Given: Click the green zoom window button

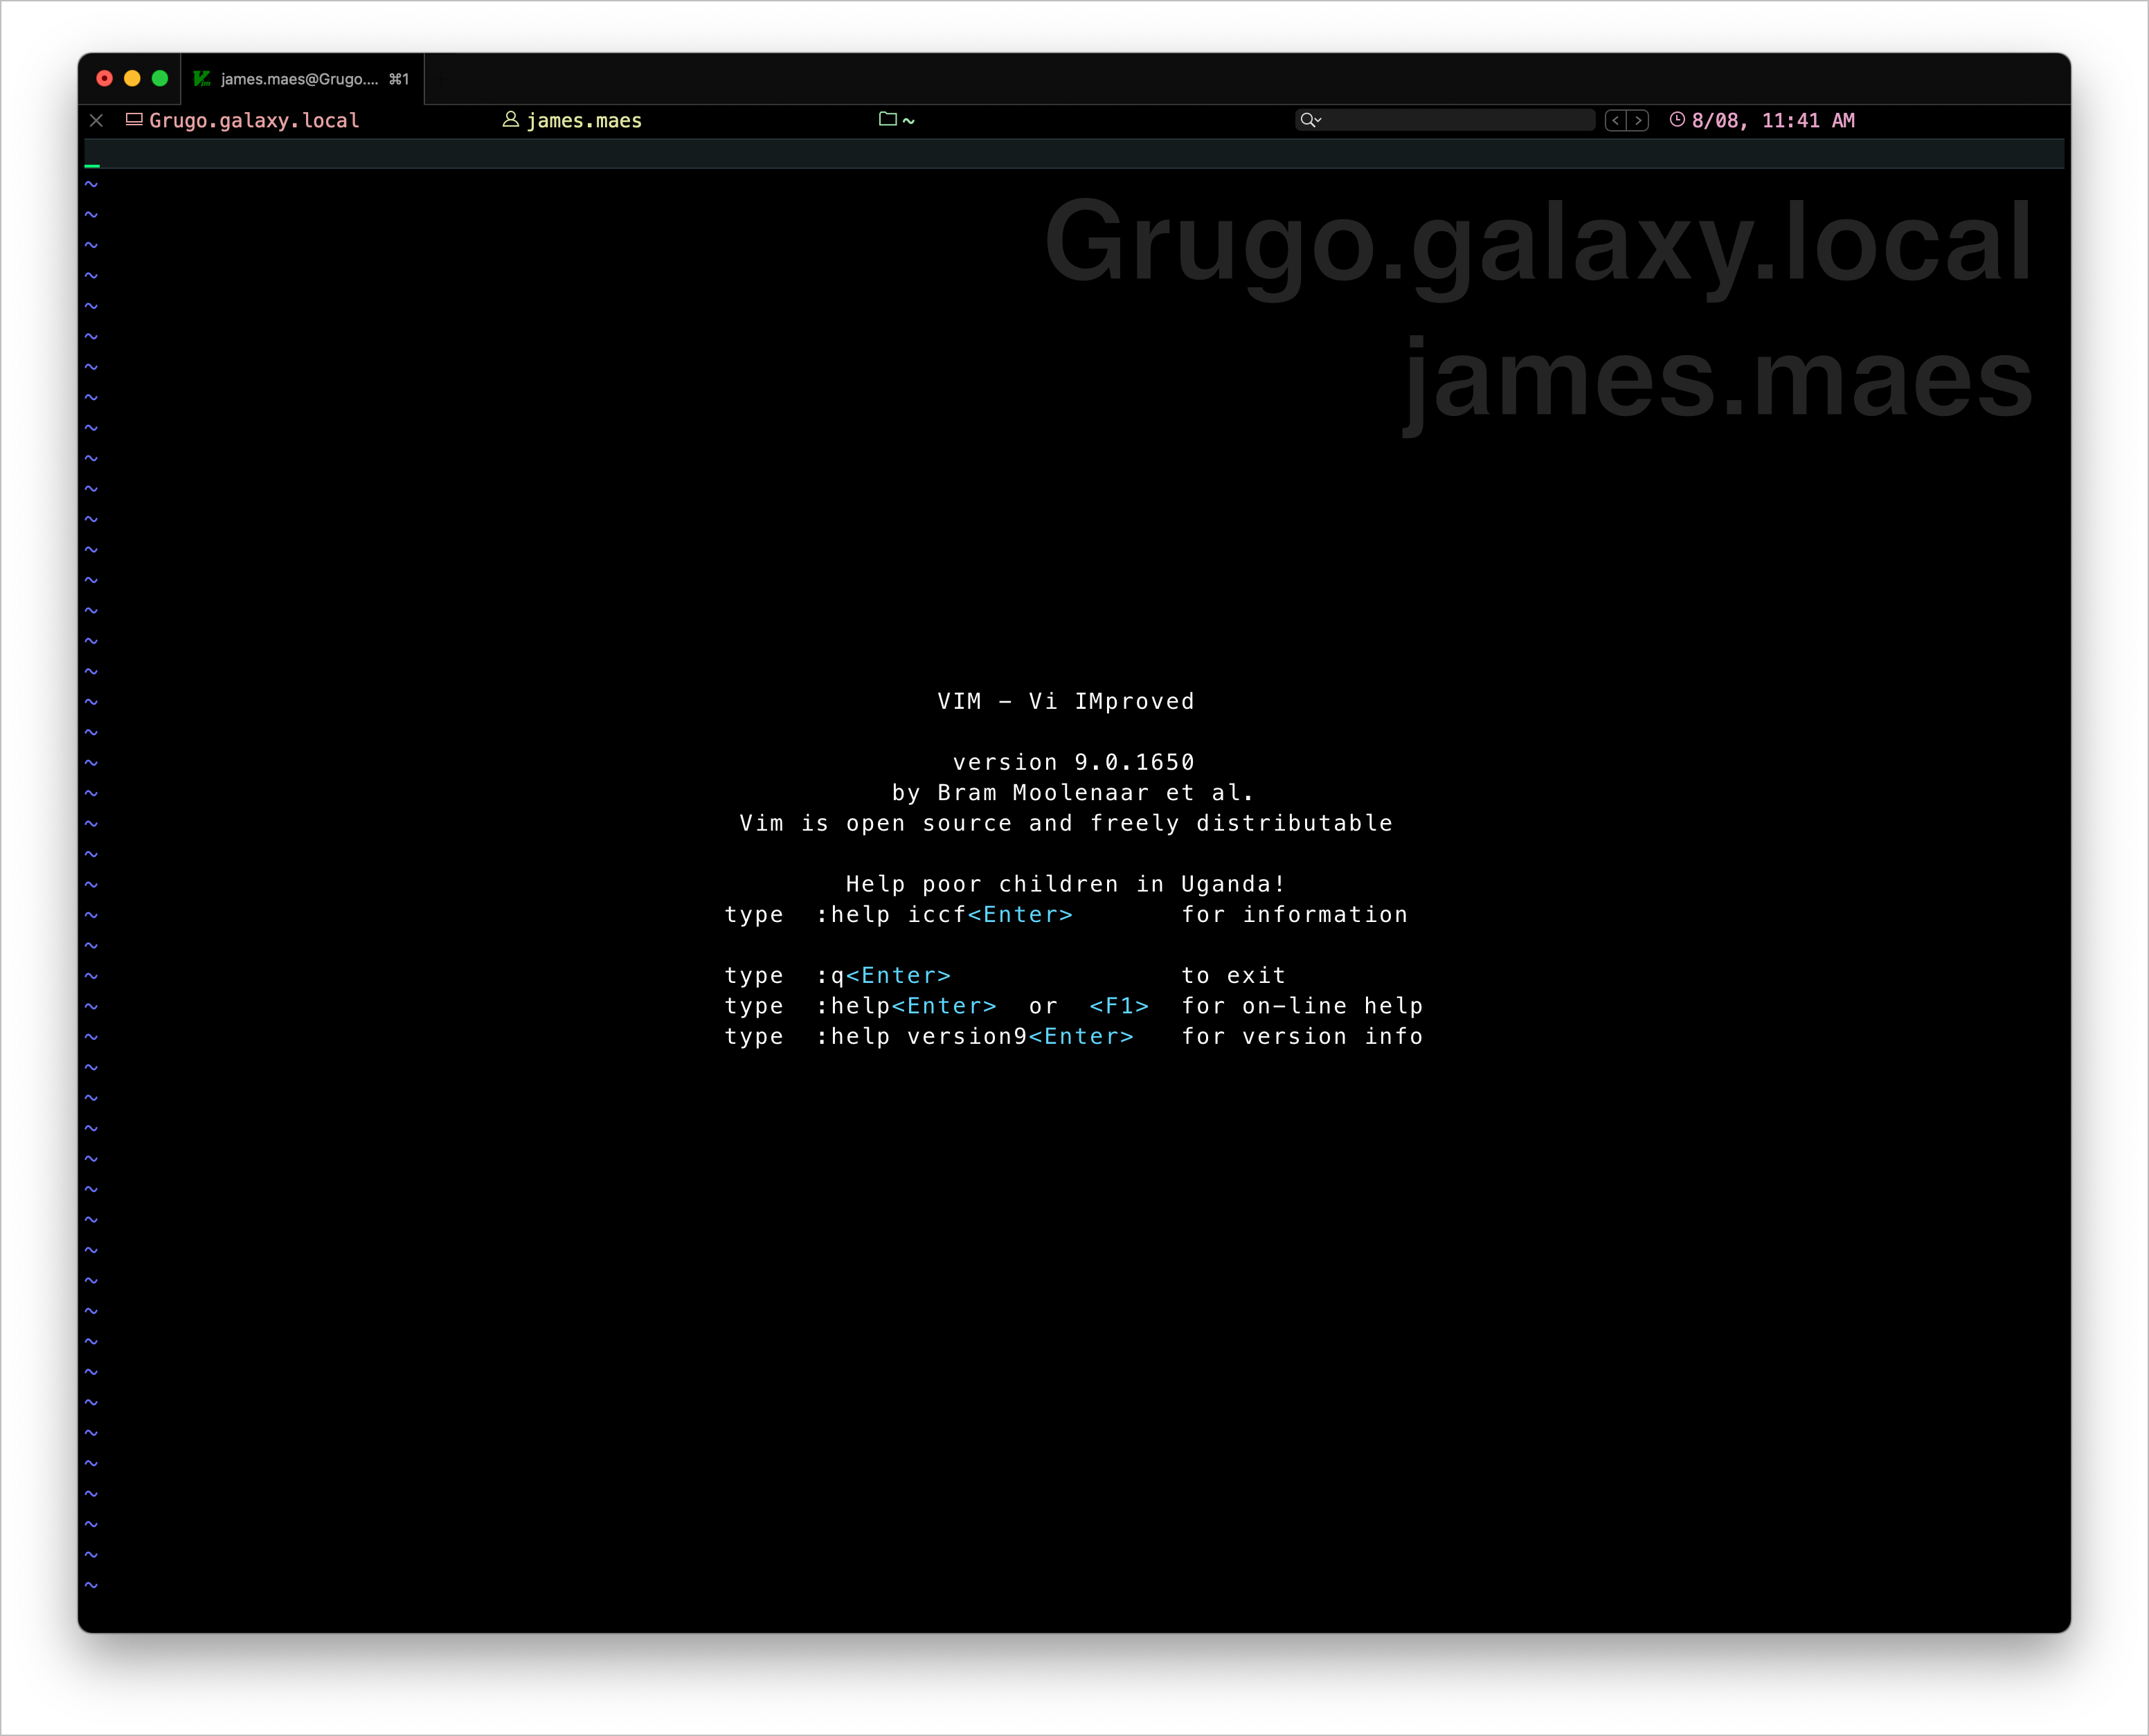Looking at the screenshot, I should point(160,78).
